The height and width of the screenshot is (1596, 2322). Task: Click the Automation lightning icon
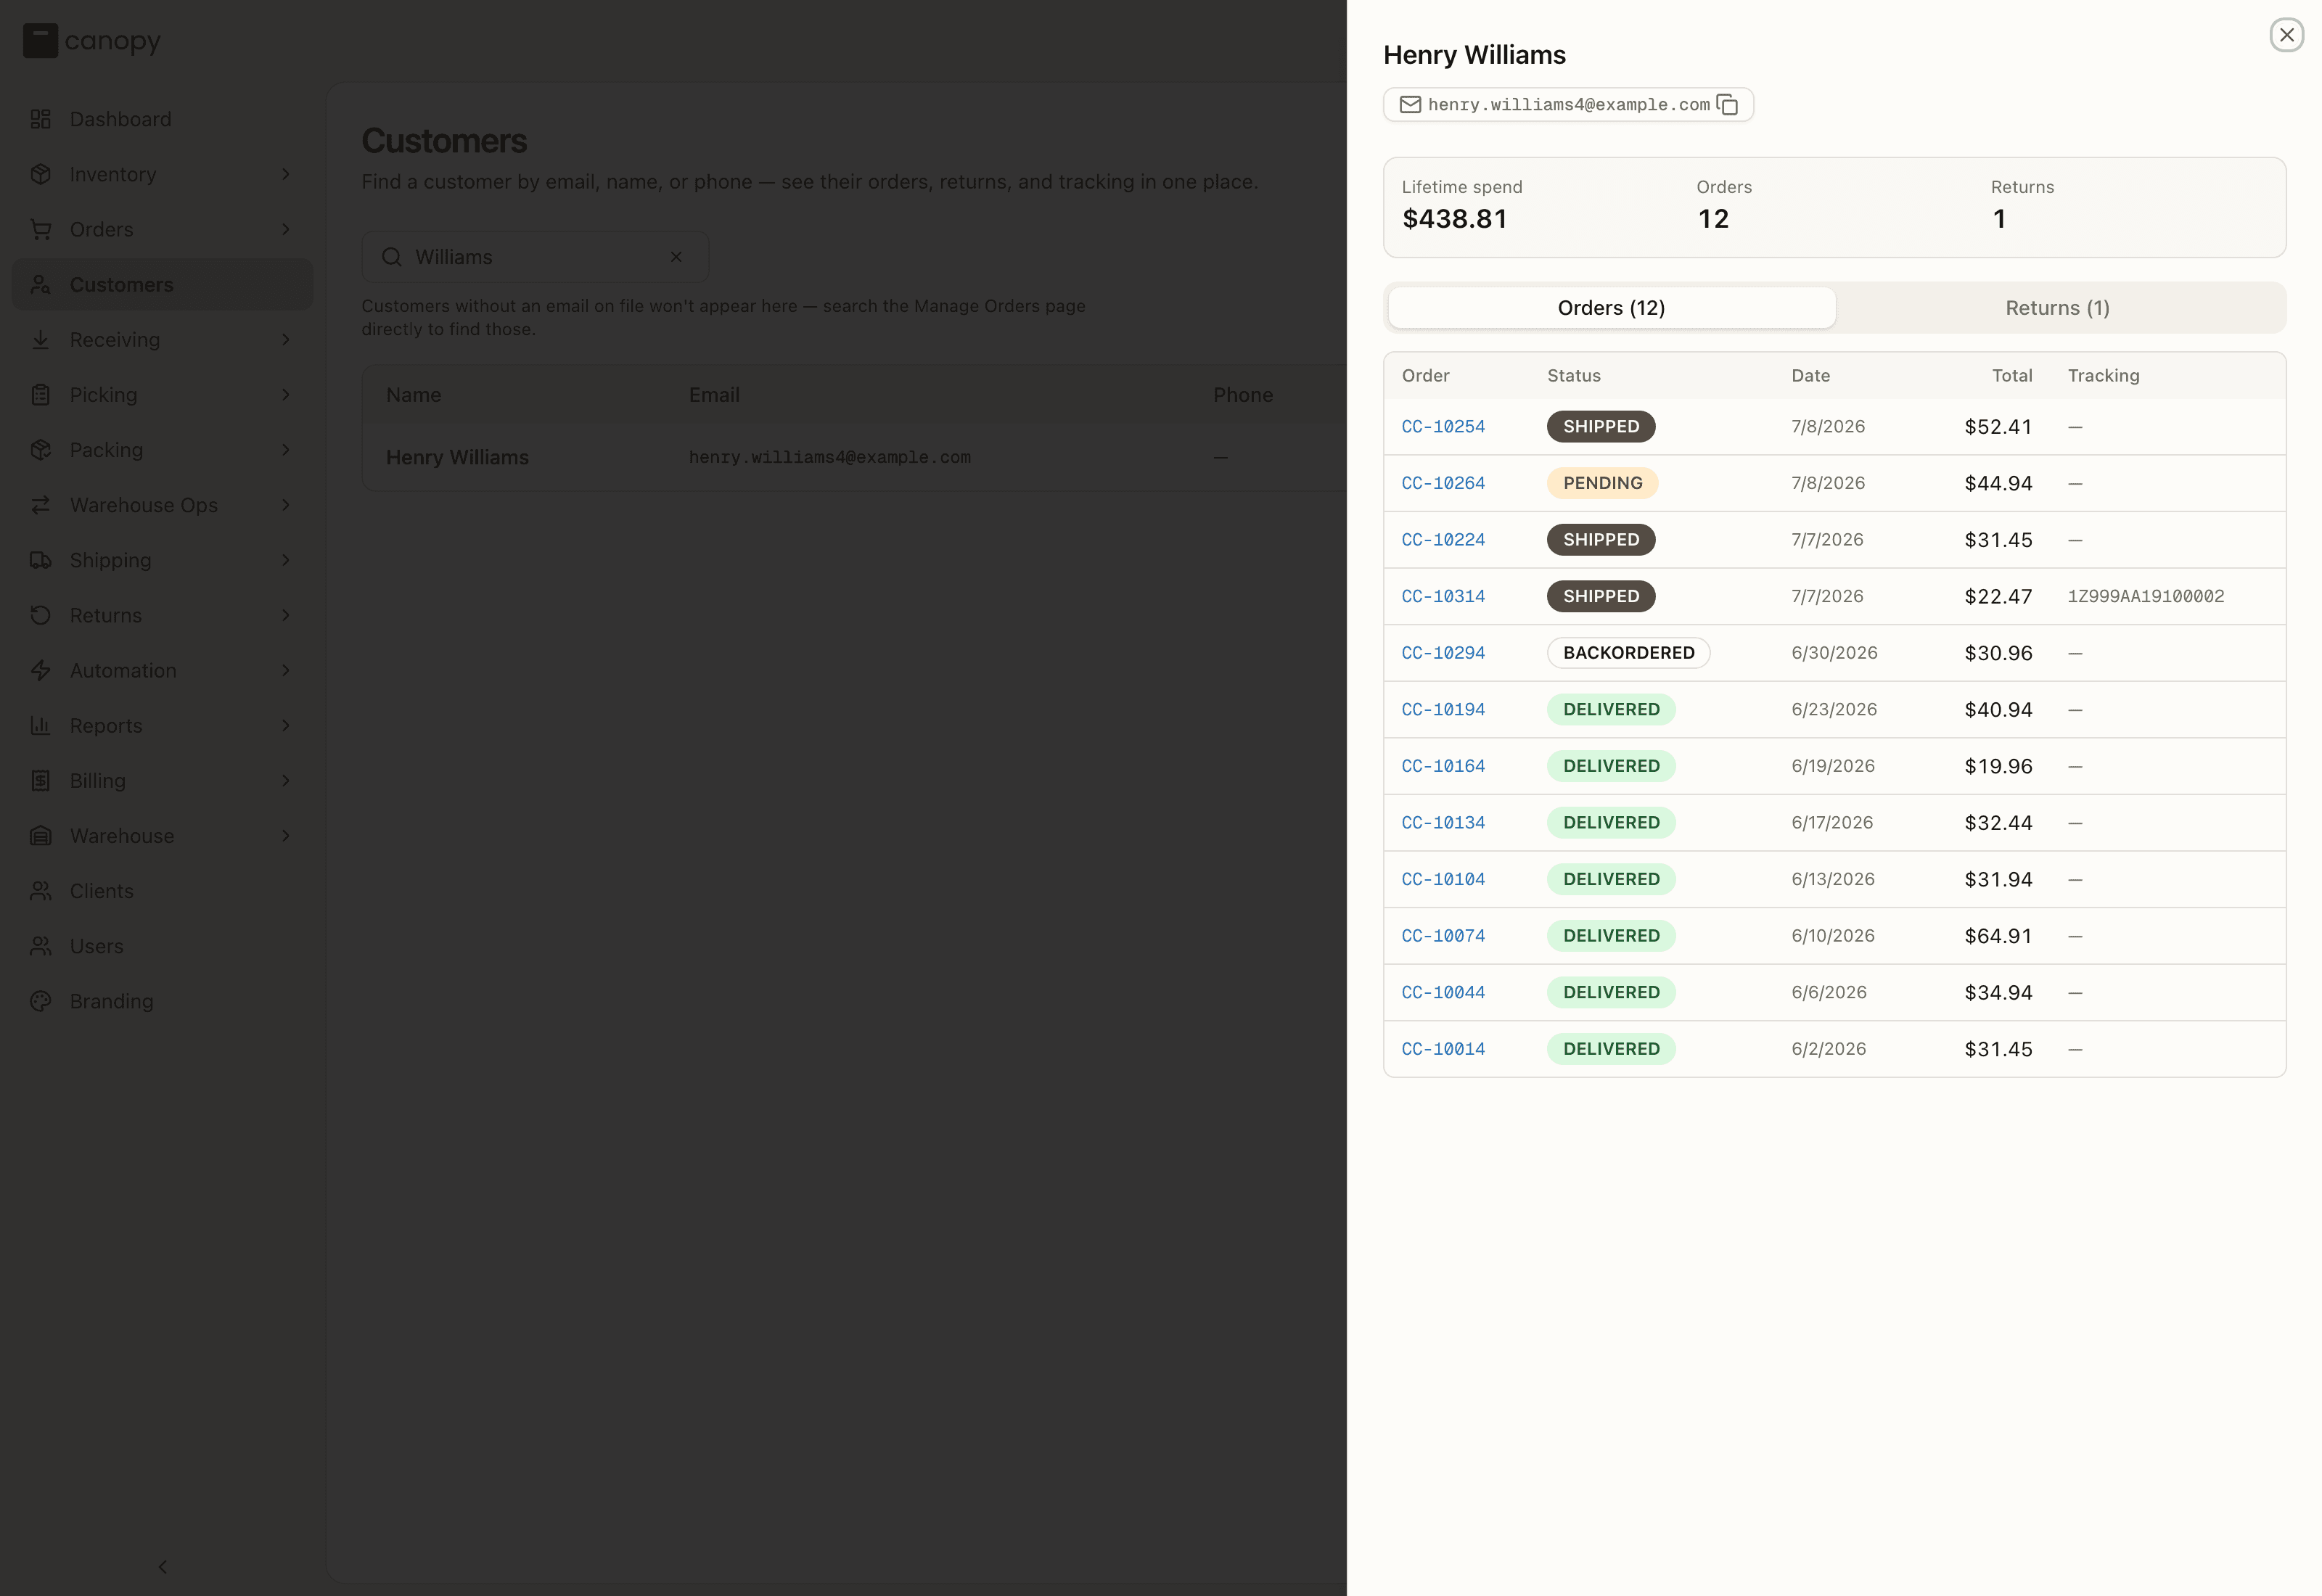coord(40,670)
